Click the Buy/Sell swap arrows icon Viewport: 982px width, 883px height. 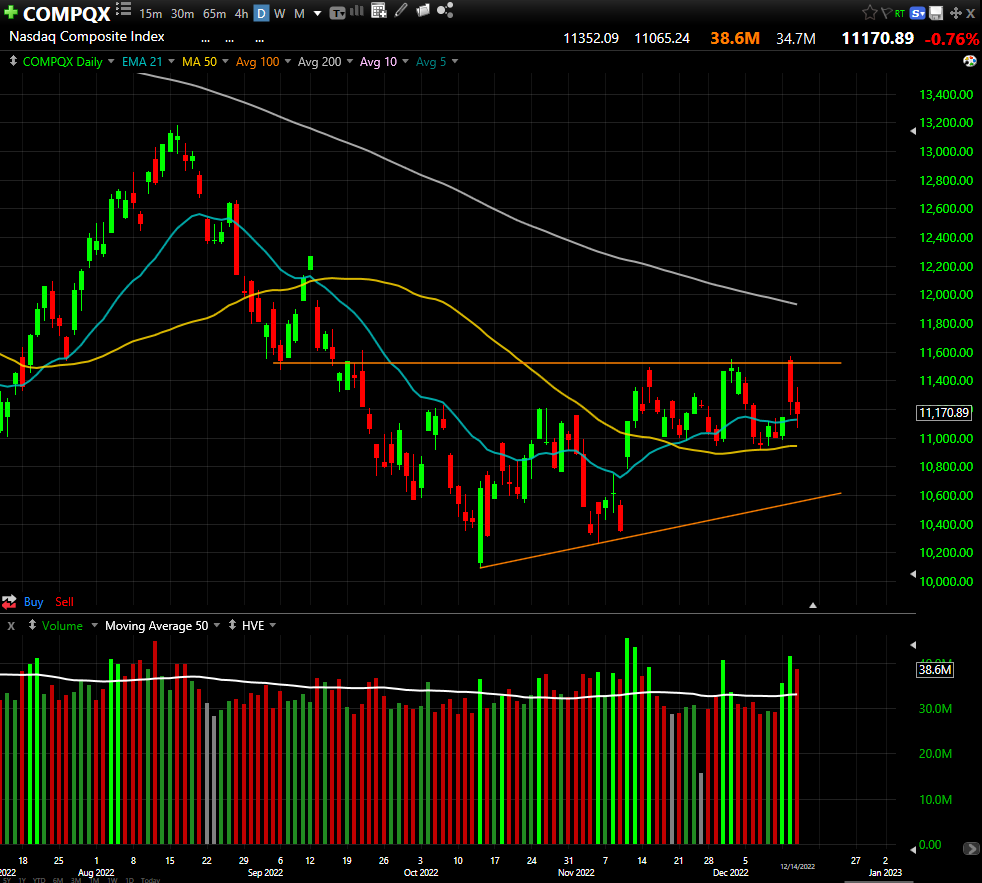(9, 602)
